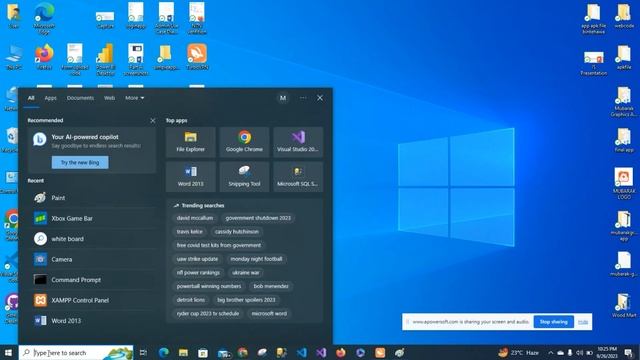This screenshot has width=640, height=360.
Task: Open the volume control in tray
Action: coord(580,353)
